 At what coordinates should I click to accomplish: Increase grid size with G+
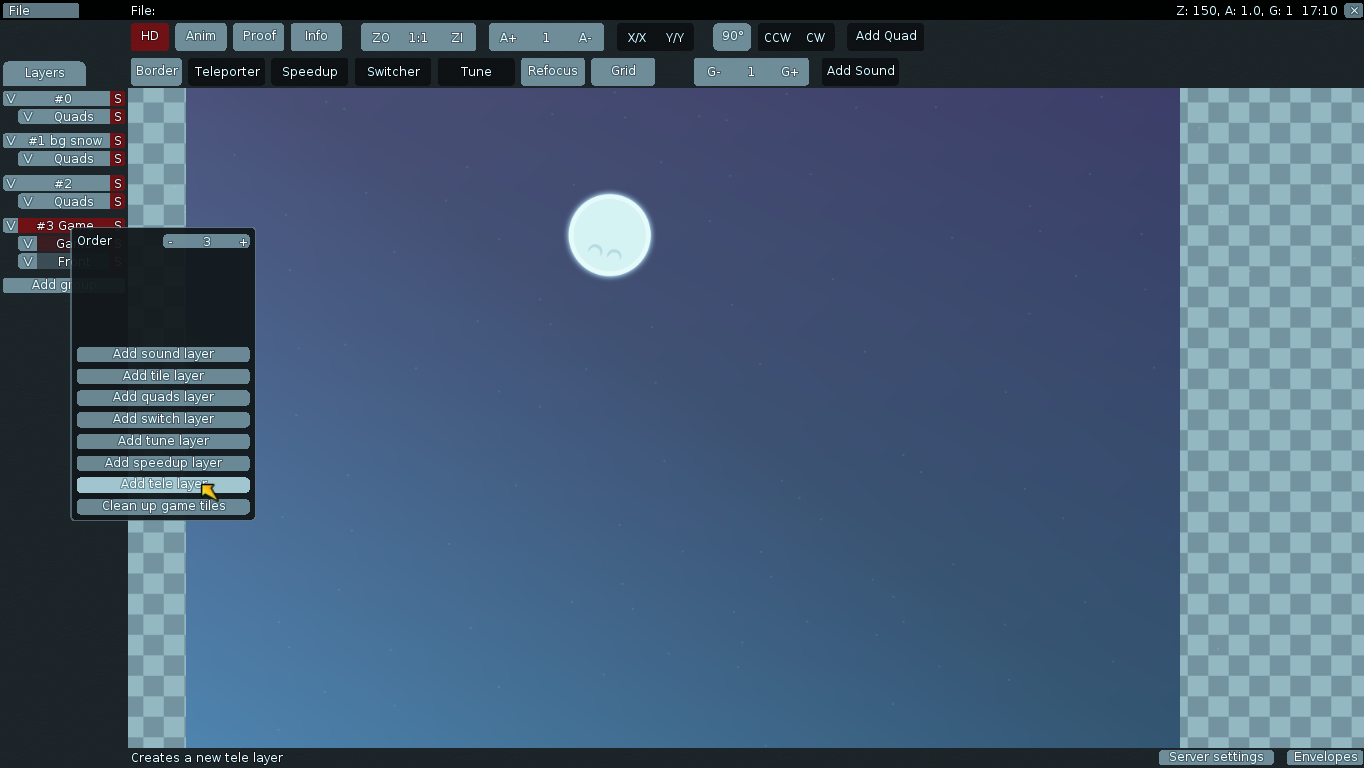[790, 72]
